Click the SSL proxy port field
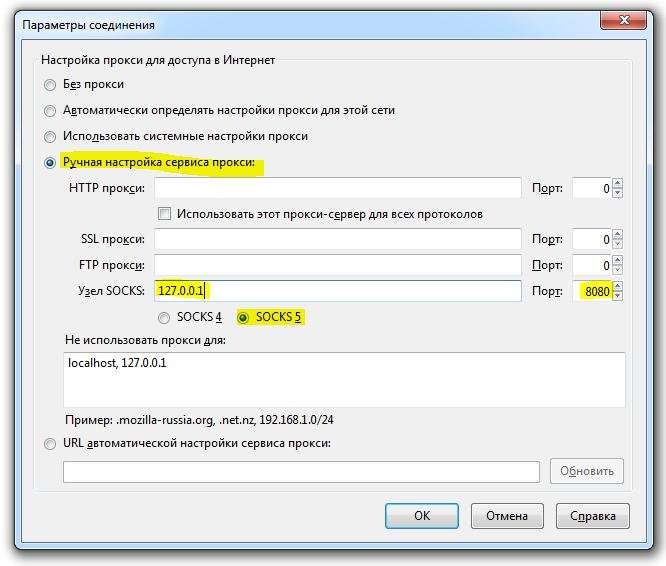 [592, 239]
